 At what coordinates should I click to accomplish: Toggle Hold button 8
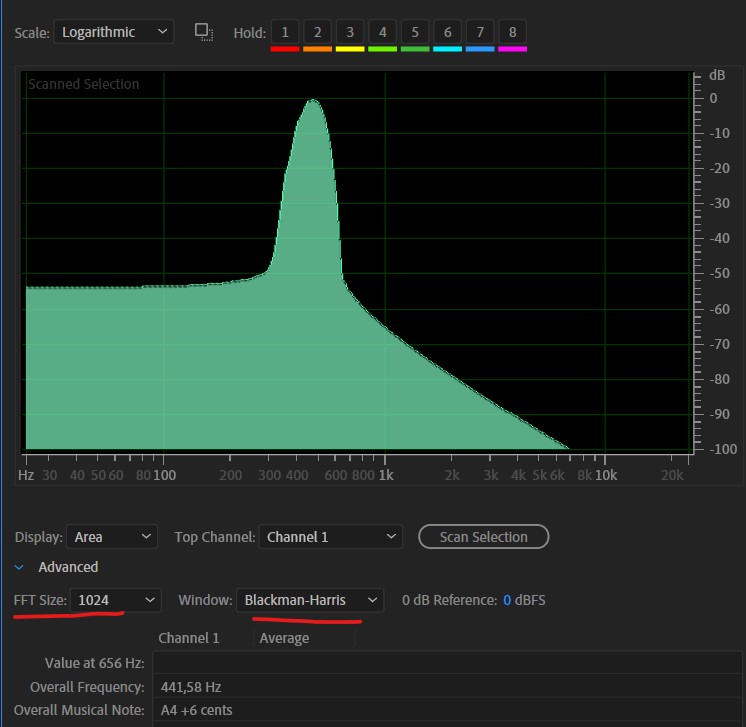pyautogui.click(x=512, y=32)
